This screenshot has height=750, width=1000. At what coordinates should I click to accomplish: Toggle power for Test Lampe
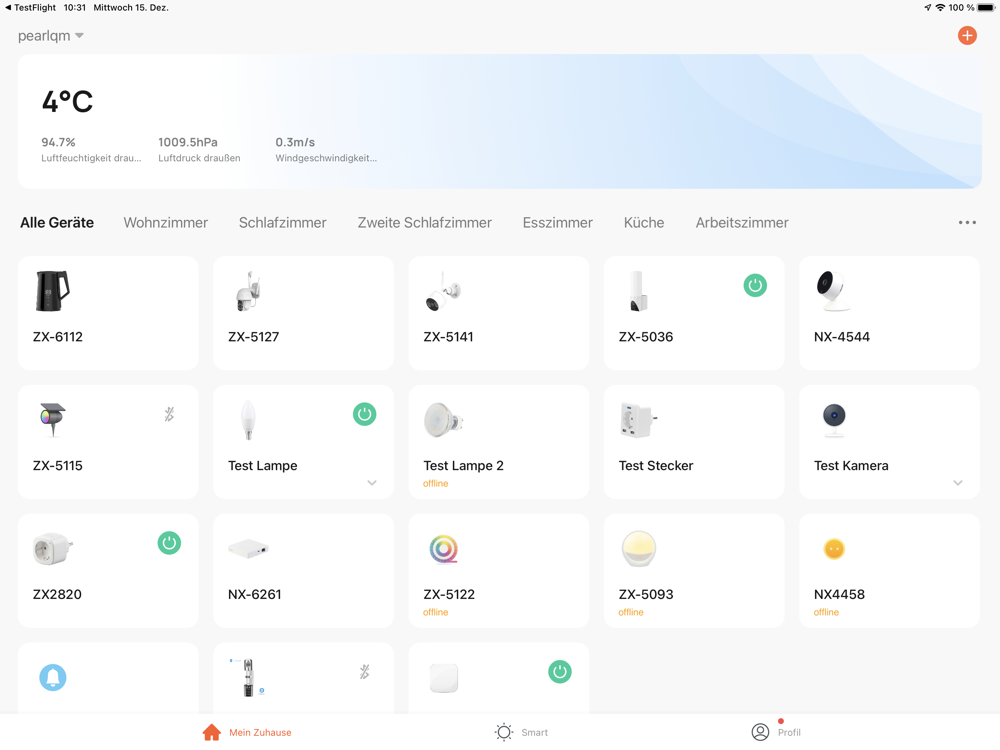coord(364,414)
